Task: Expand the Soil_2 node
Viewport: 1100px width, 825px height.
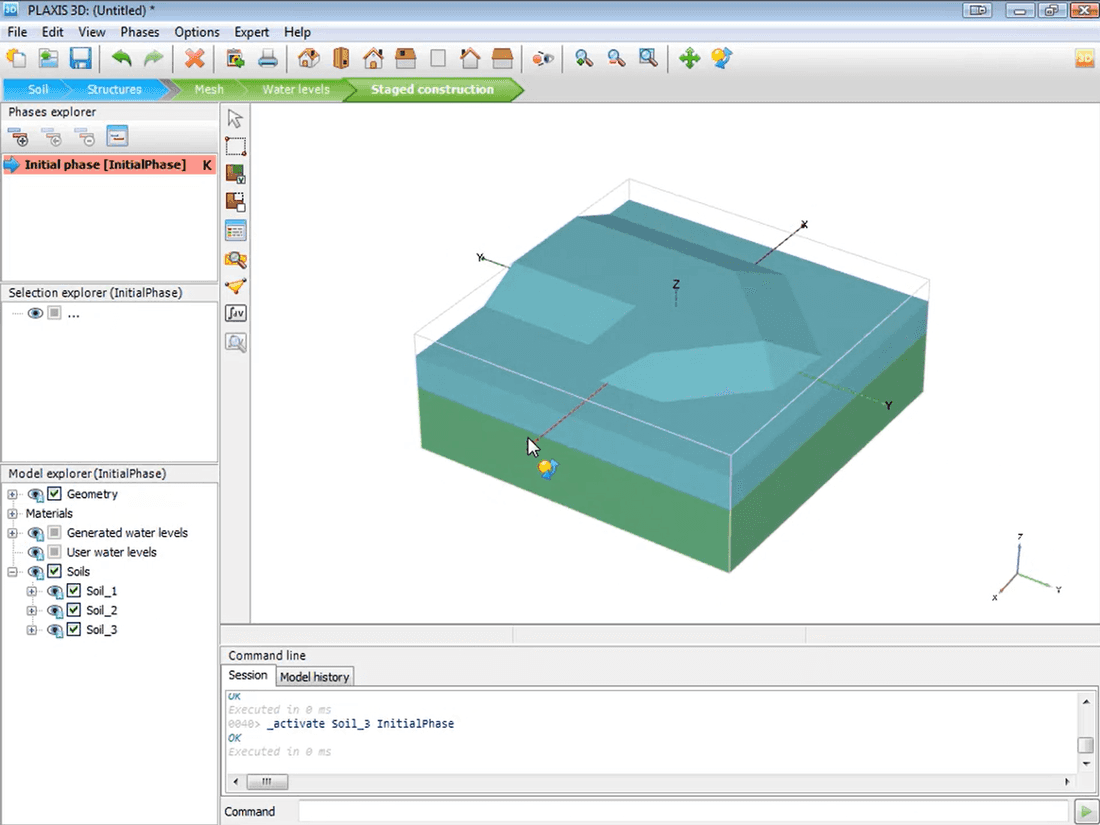Action: coord(32,611)
